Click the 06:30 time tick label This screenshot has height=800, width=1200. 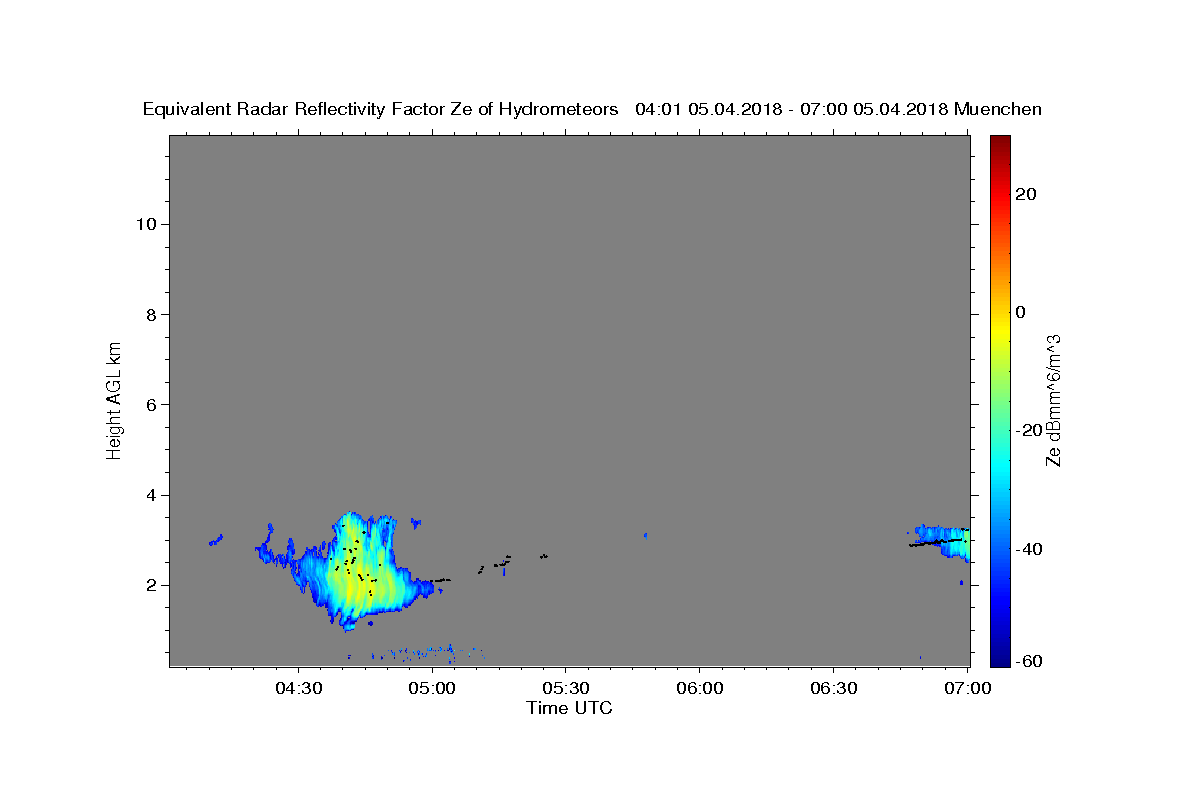(834, 688)
